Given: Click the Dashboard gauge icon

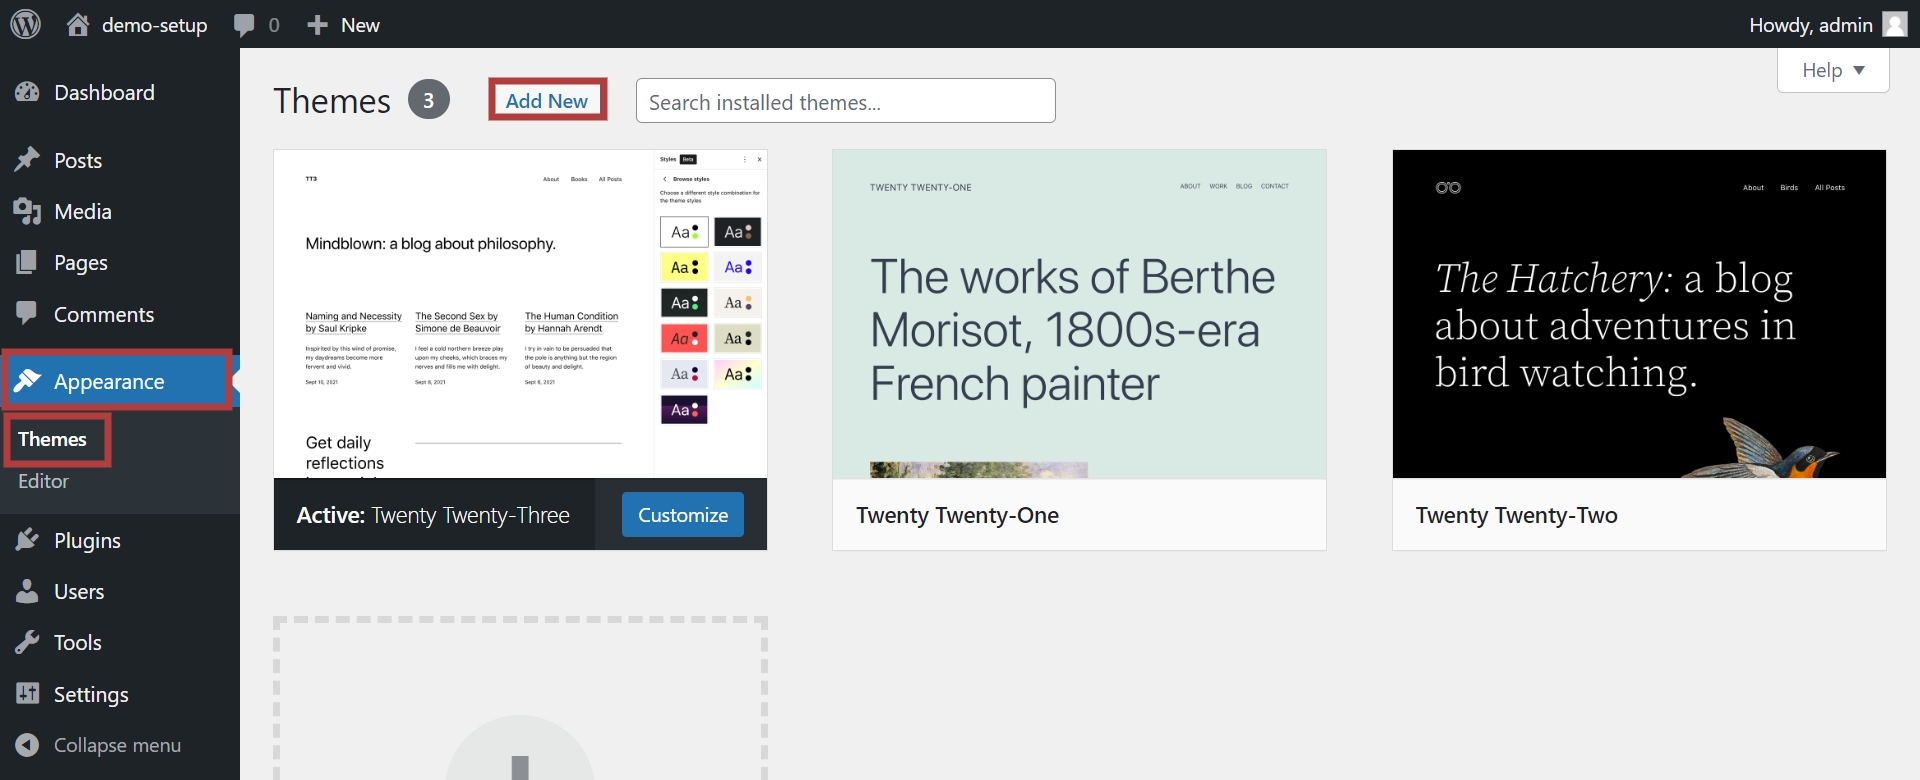Looking at the screenshot, I should pos(27,93).
